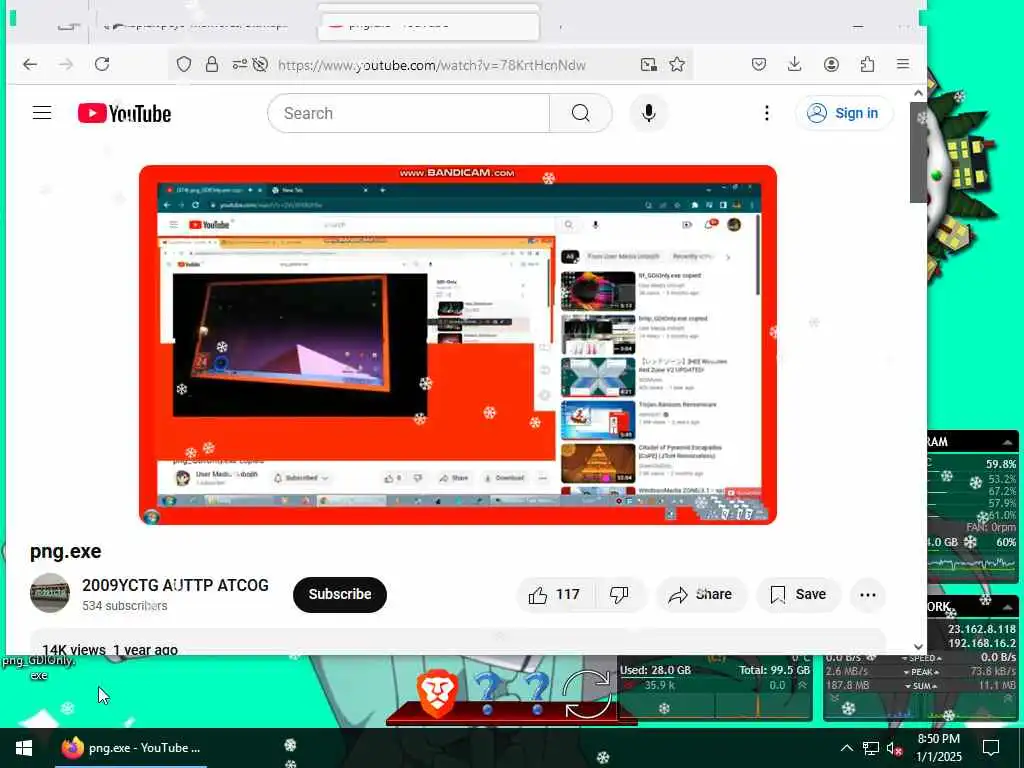Viewport: 1024px width, 768px height.
Task: Go to YouTube home via logo
Action: click(x=124, y=113)
